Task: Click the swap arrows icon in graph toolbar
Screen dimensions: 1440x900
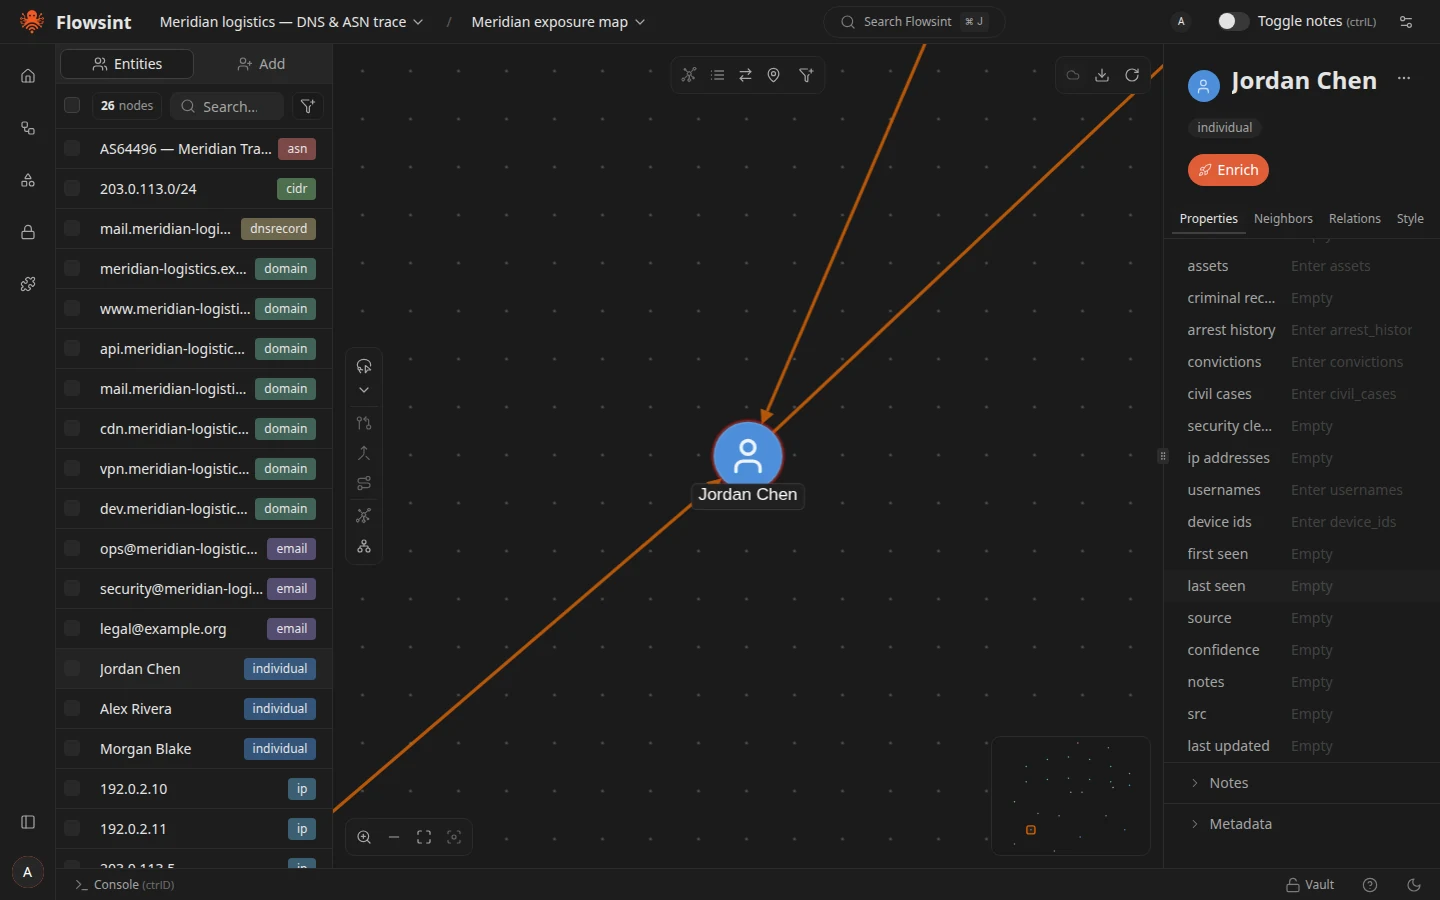Action: [745, 75]
